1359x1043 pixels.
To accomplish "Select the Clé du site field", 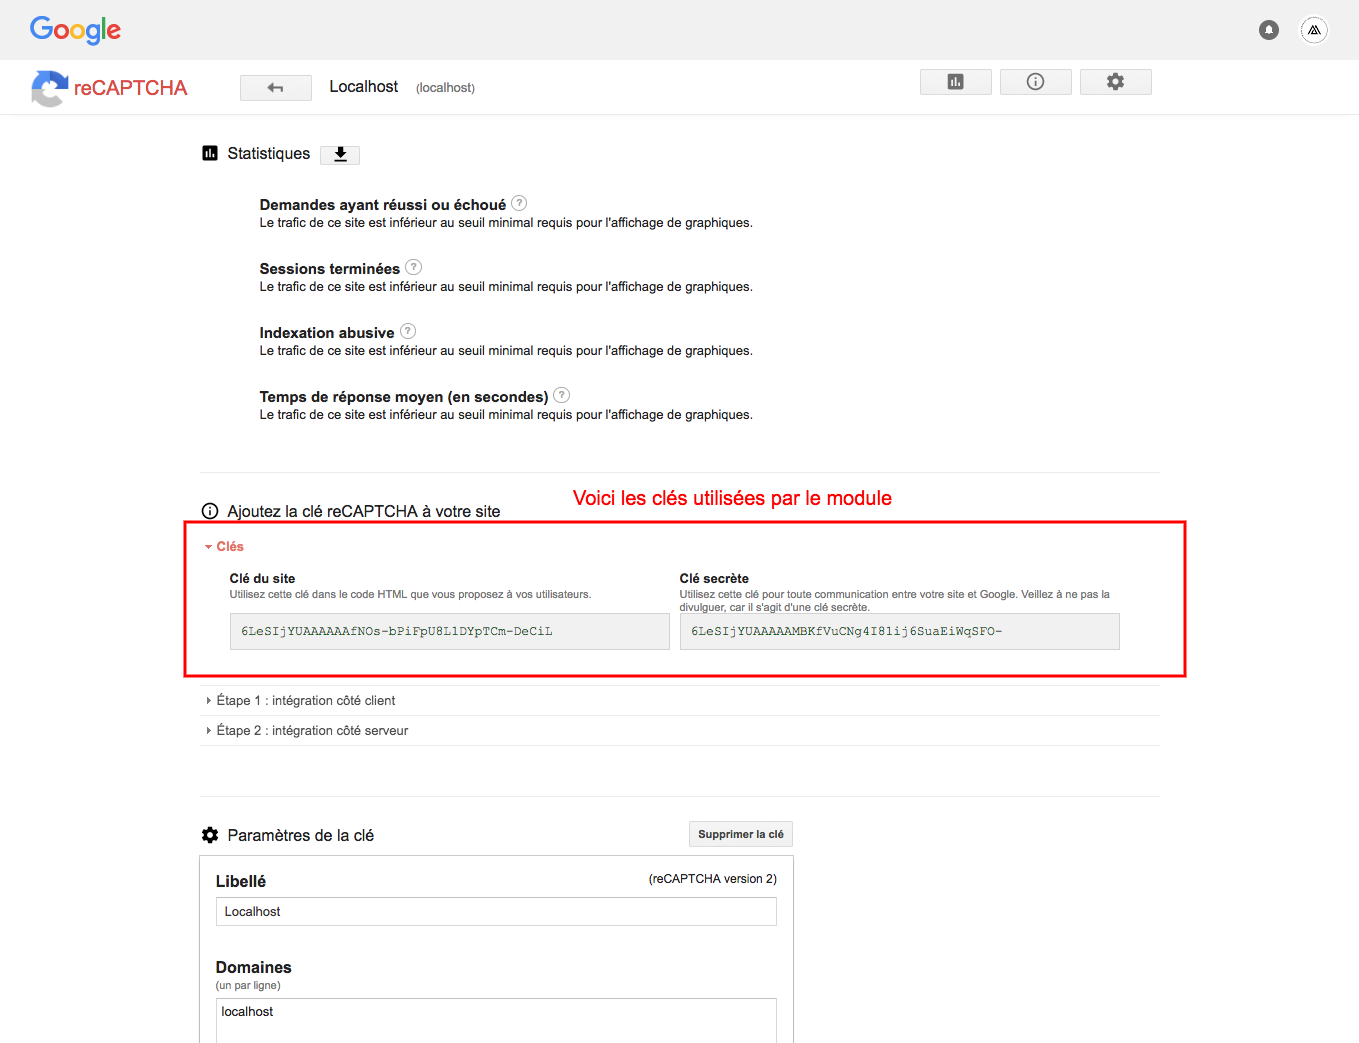I will (449, 632).
